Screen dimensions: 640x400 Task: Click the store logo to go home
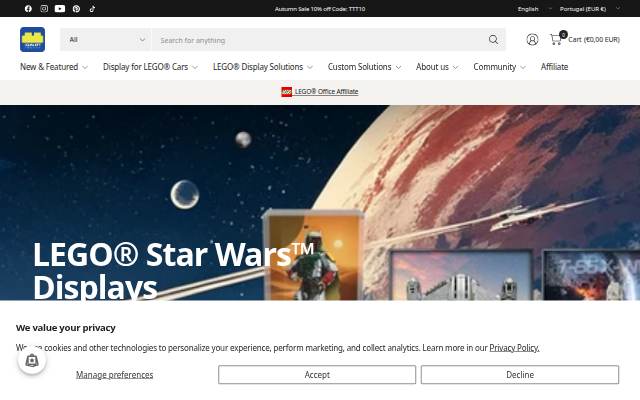pyautogui.click(x=33, y=40)
